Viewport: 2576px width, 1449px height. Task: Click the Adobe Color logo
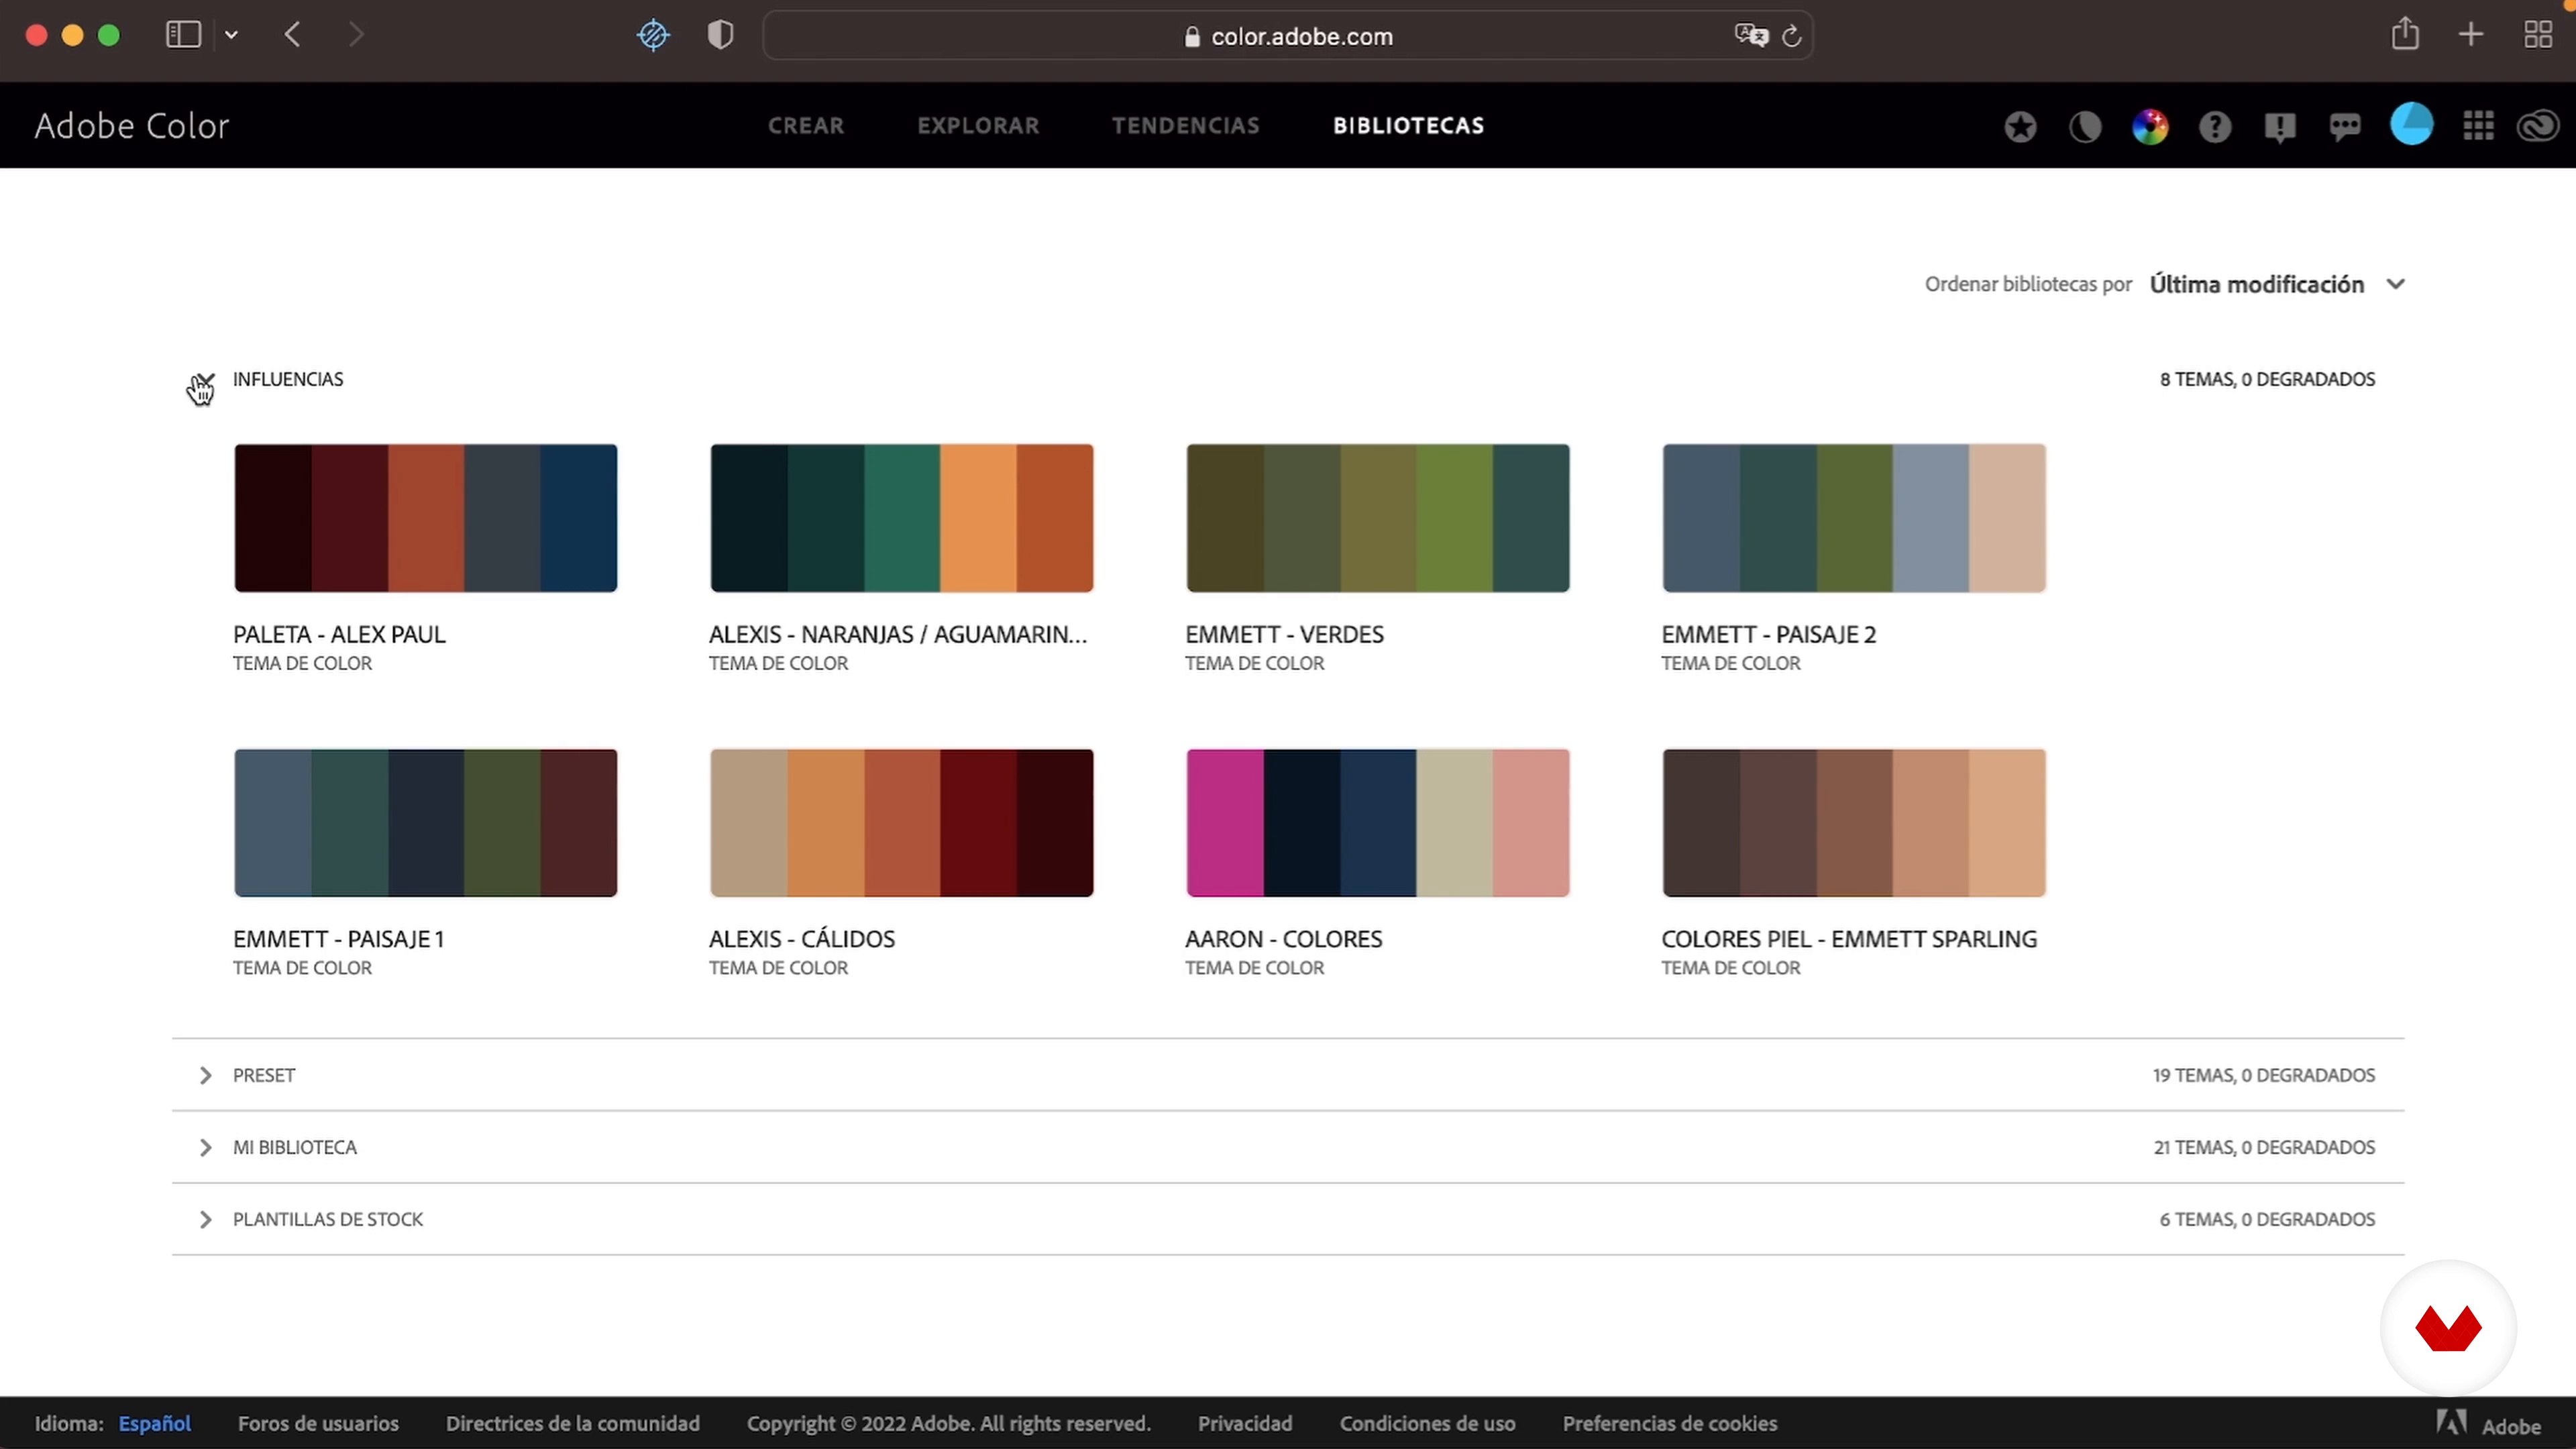click(132, 126)
